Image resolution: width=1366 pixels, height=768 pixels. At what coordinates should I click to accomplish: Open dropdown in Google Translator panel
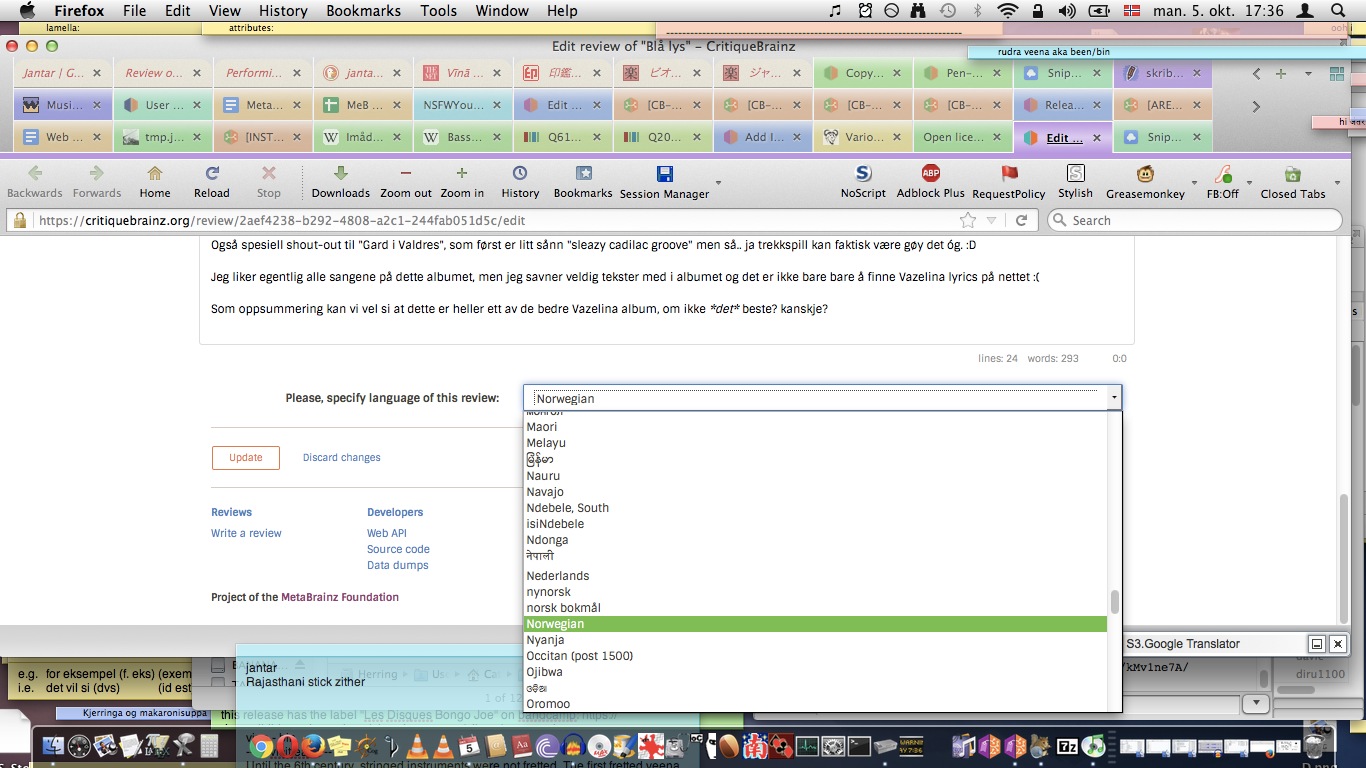[1256, 704]
